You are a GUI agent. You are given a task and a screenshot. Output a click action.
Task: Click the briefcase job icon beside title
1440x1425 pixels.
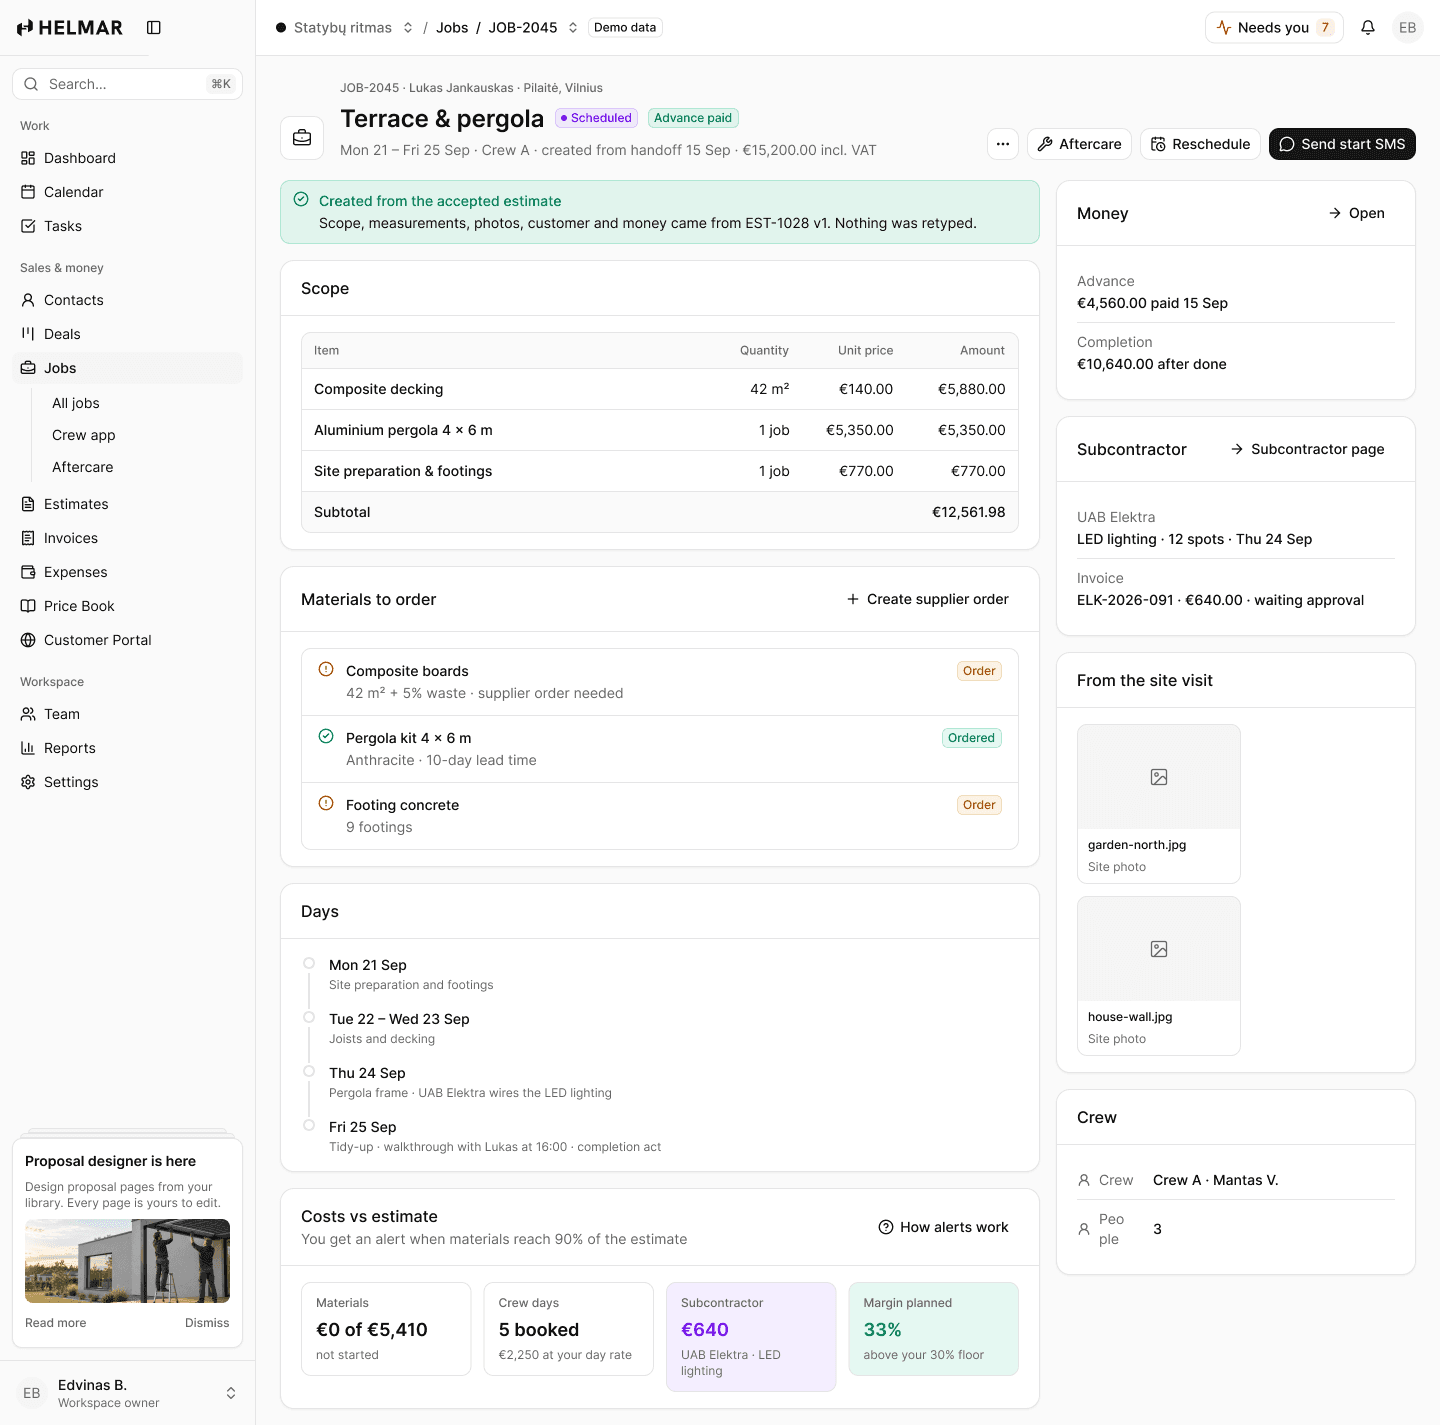(302, 138)
